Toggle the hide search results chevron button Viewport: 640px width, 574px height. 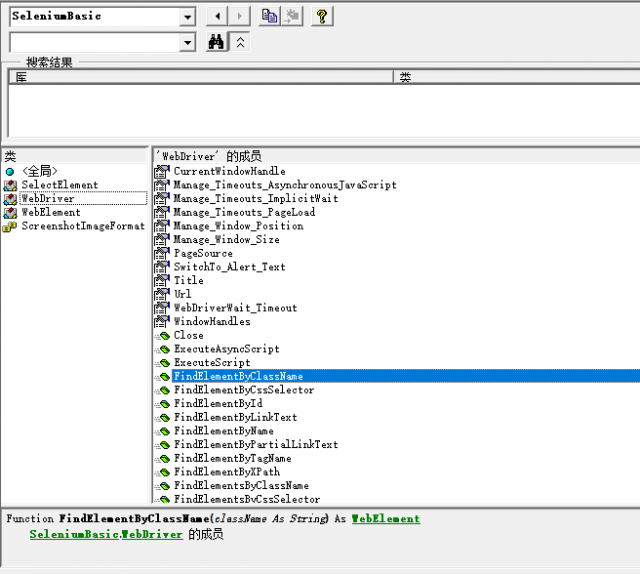click(240, 42)
